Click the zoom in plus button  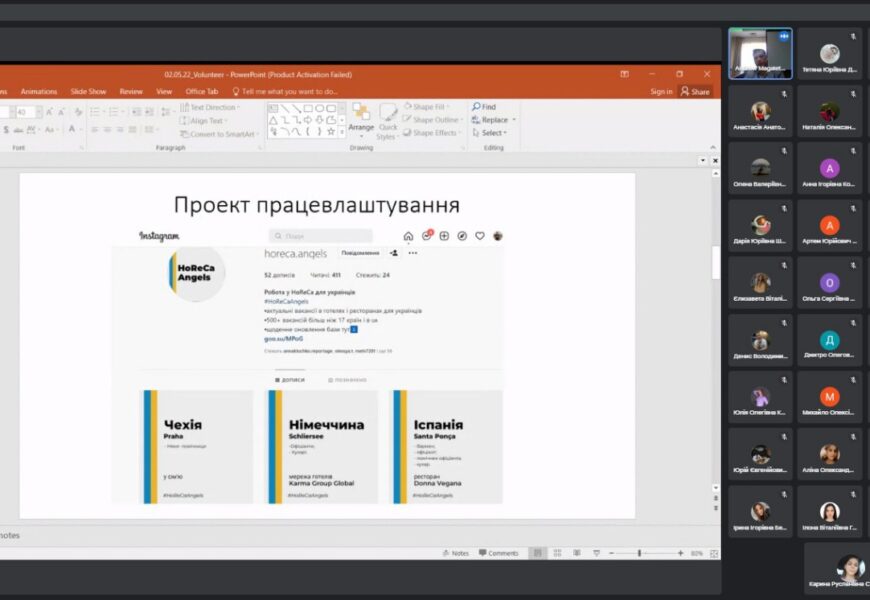[681, 553]
